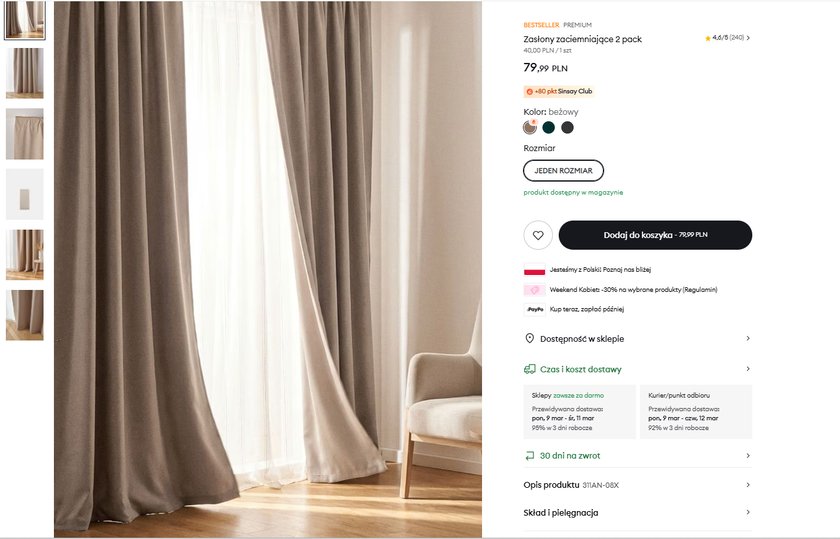Choose the beige color swatch
The image size is (840, 539).
click(x=530, y=127)
